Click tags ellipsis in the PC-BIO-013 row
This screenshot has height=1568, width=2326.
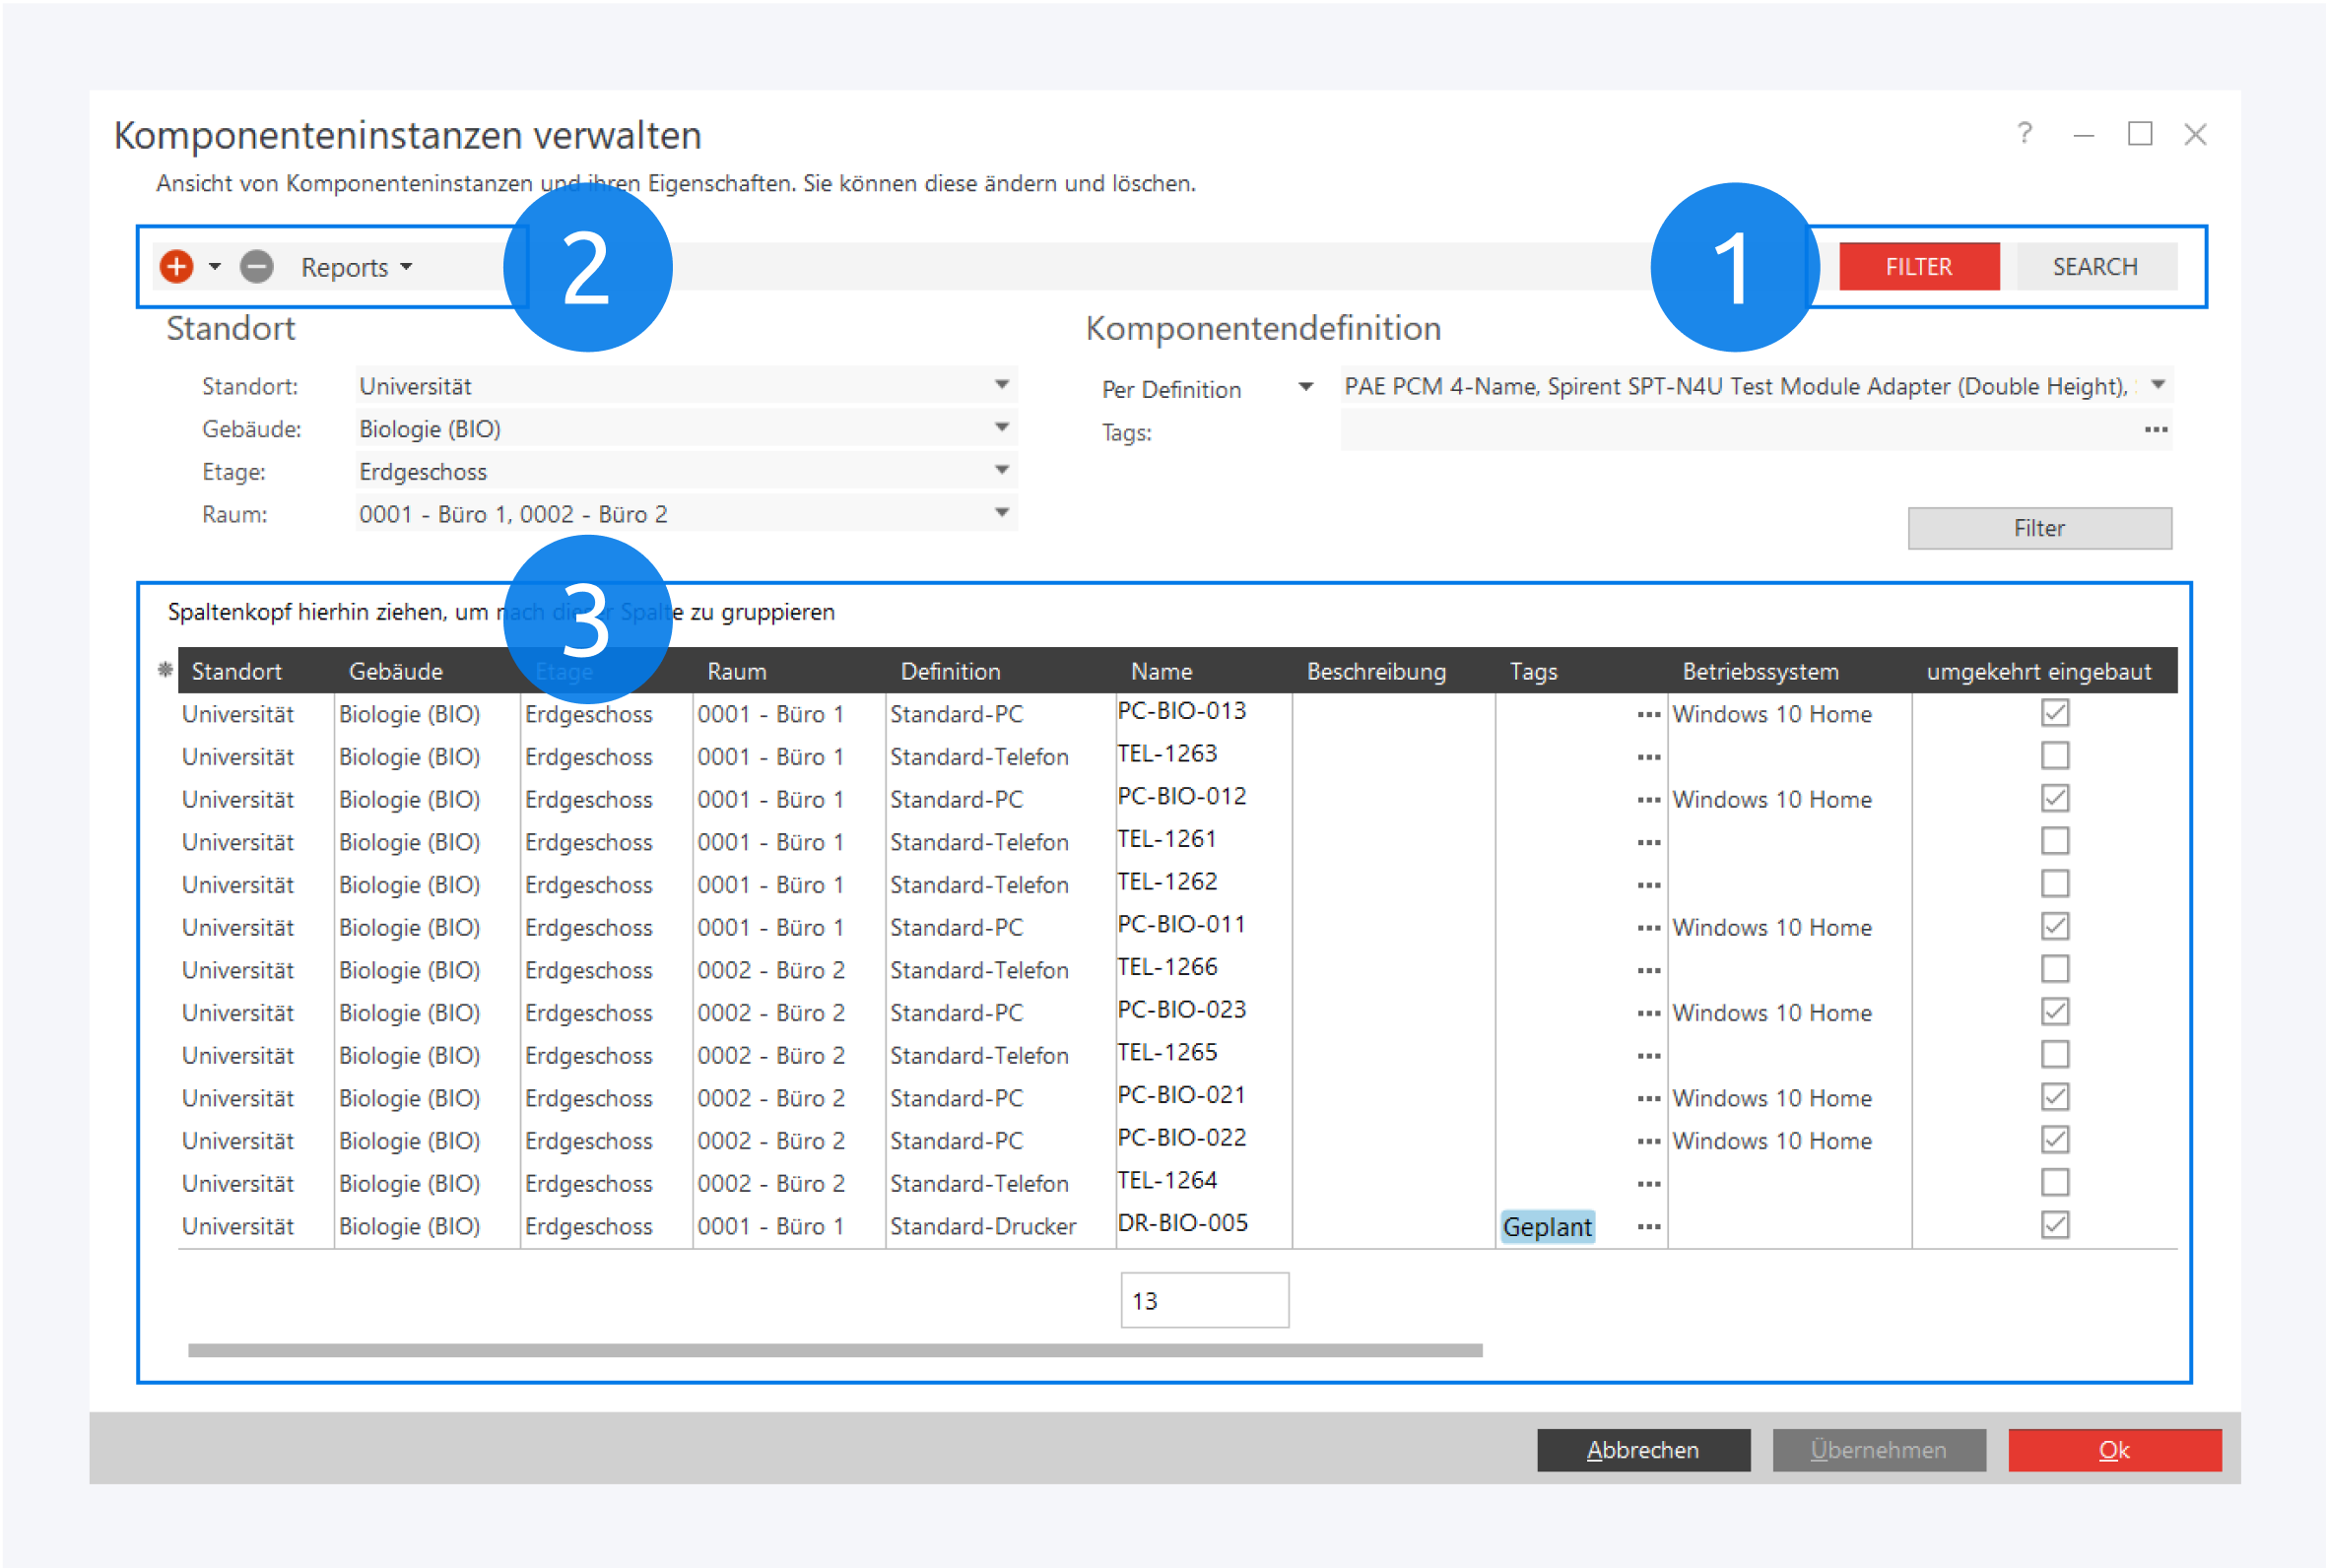pos(1648,715)
